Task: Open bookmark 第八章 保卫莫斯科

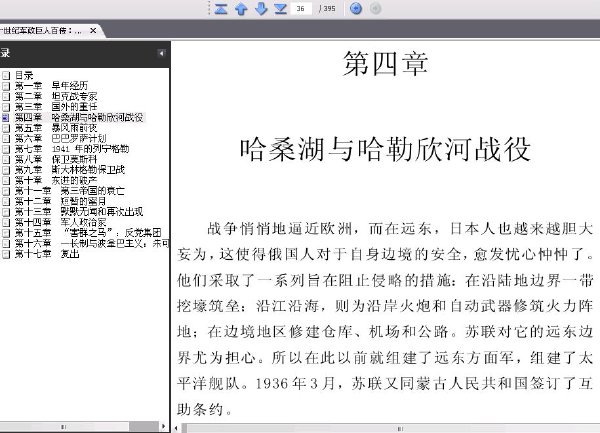Action: pos(56,160)
